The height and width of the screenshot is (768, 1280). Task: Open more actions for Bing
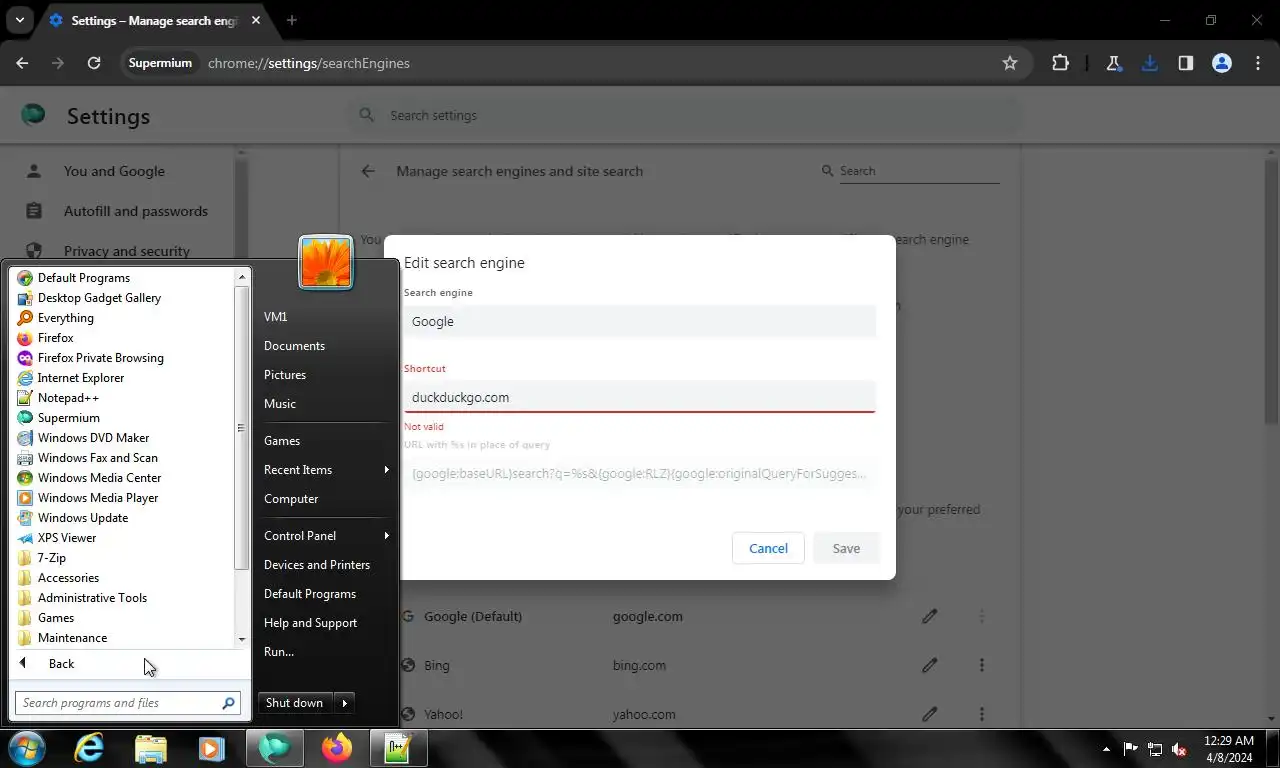coord(982,665)
